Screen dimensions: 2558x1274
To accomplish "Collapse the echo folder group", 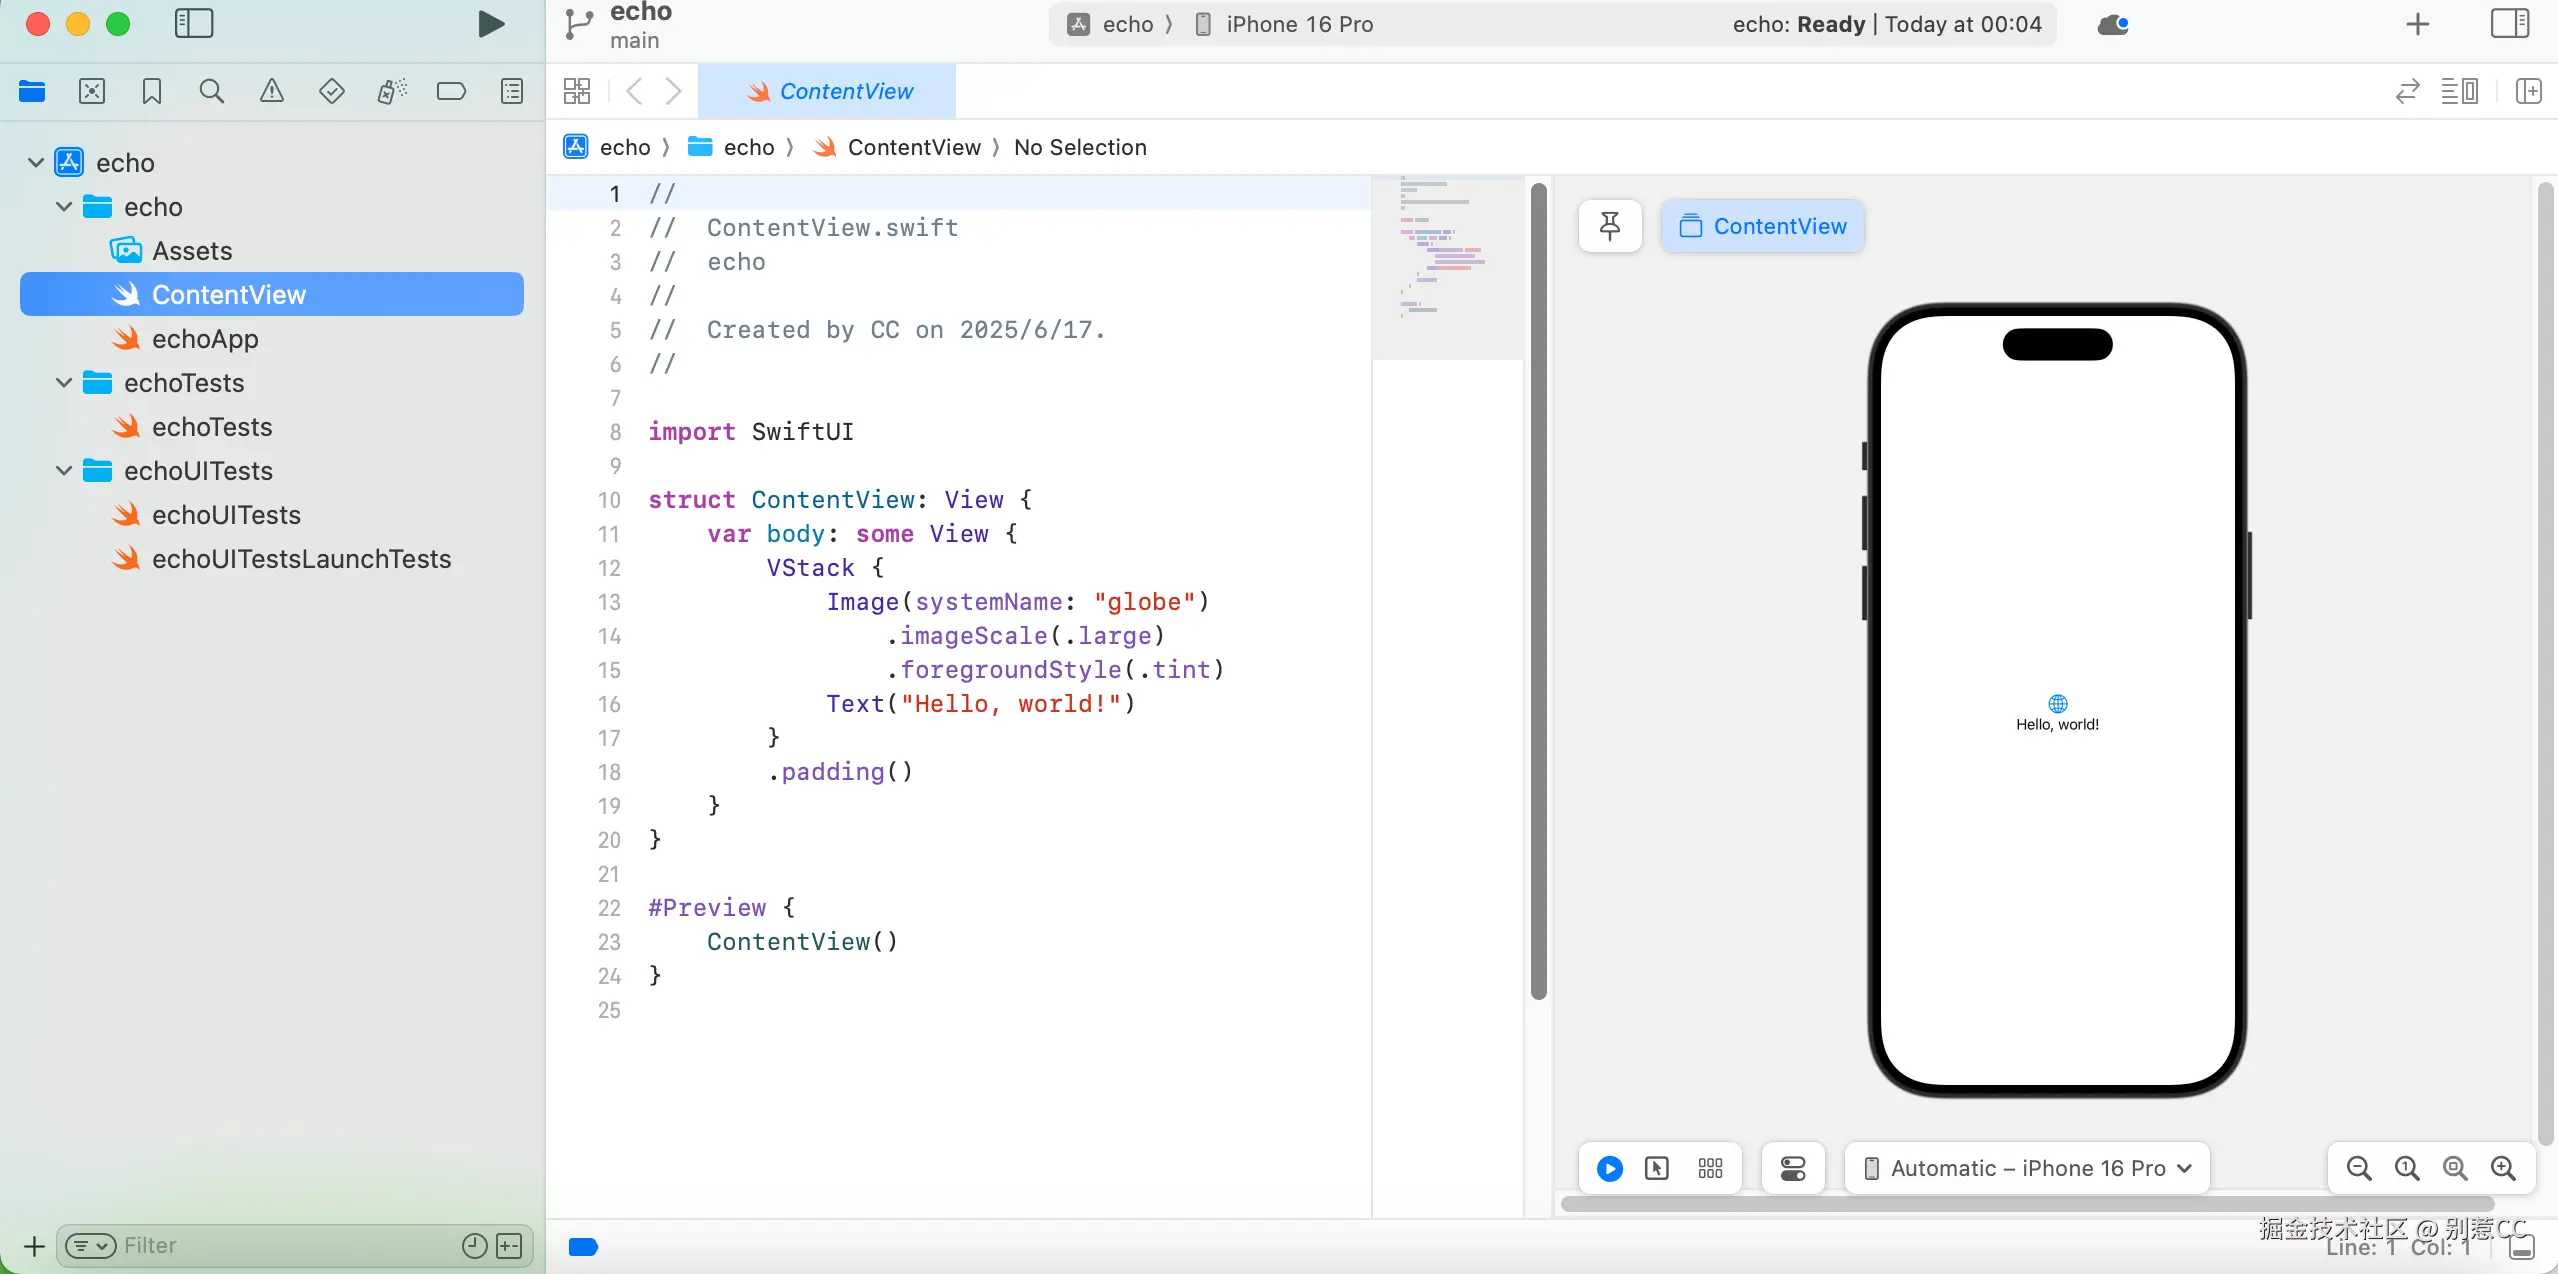I will coord(64,206).
